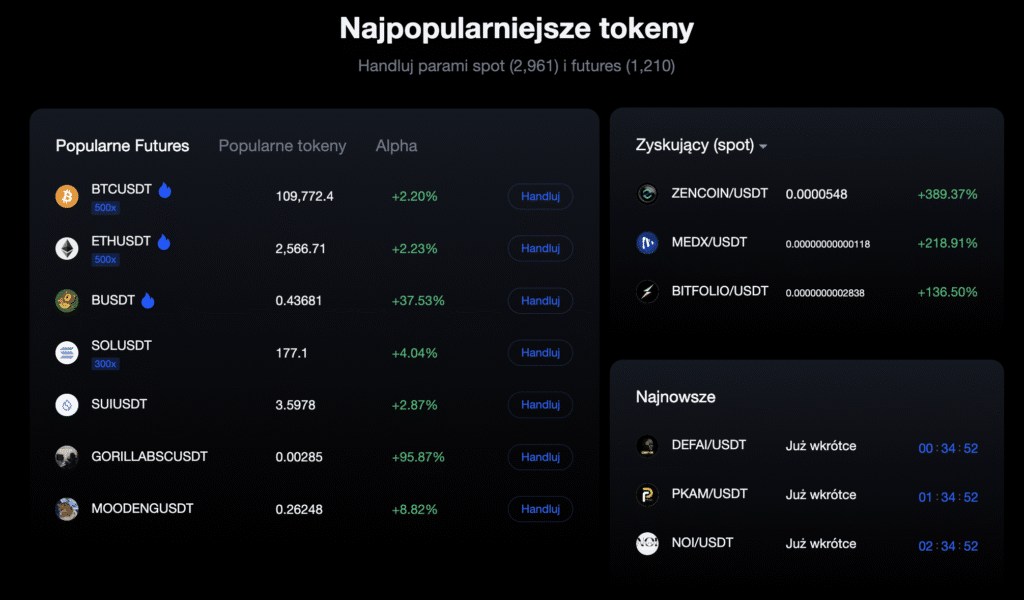
Task: Click the hot flame icon beside BTCUSDT
Action: pyautogui.click(x=165, y=189)
